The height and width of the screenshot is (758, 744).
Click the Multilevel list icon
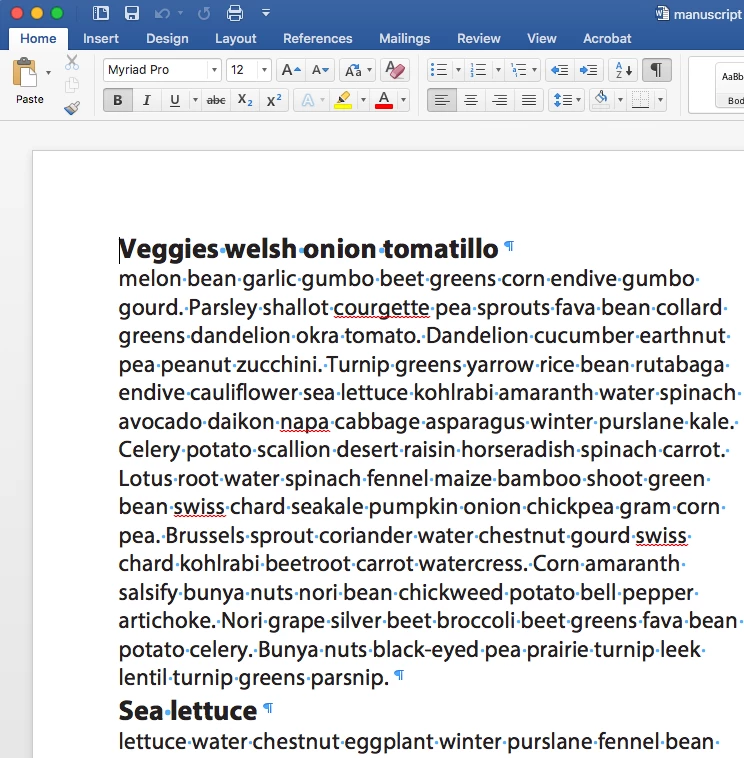(519, 70)
